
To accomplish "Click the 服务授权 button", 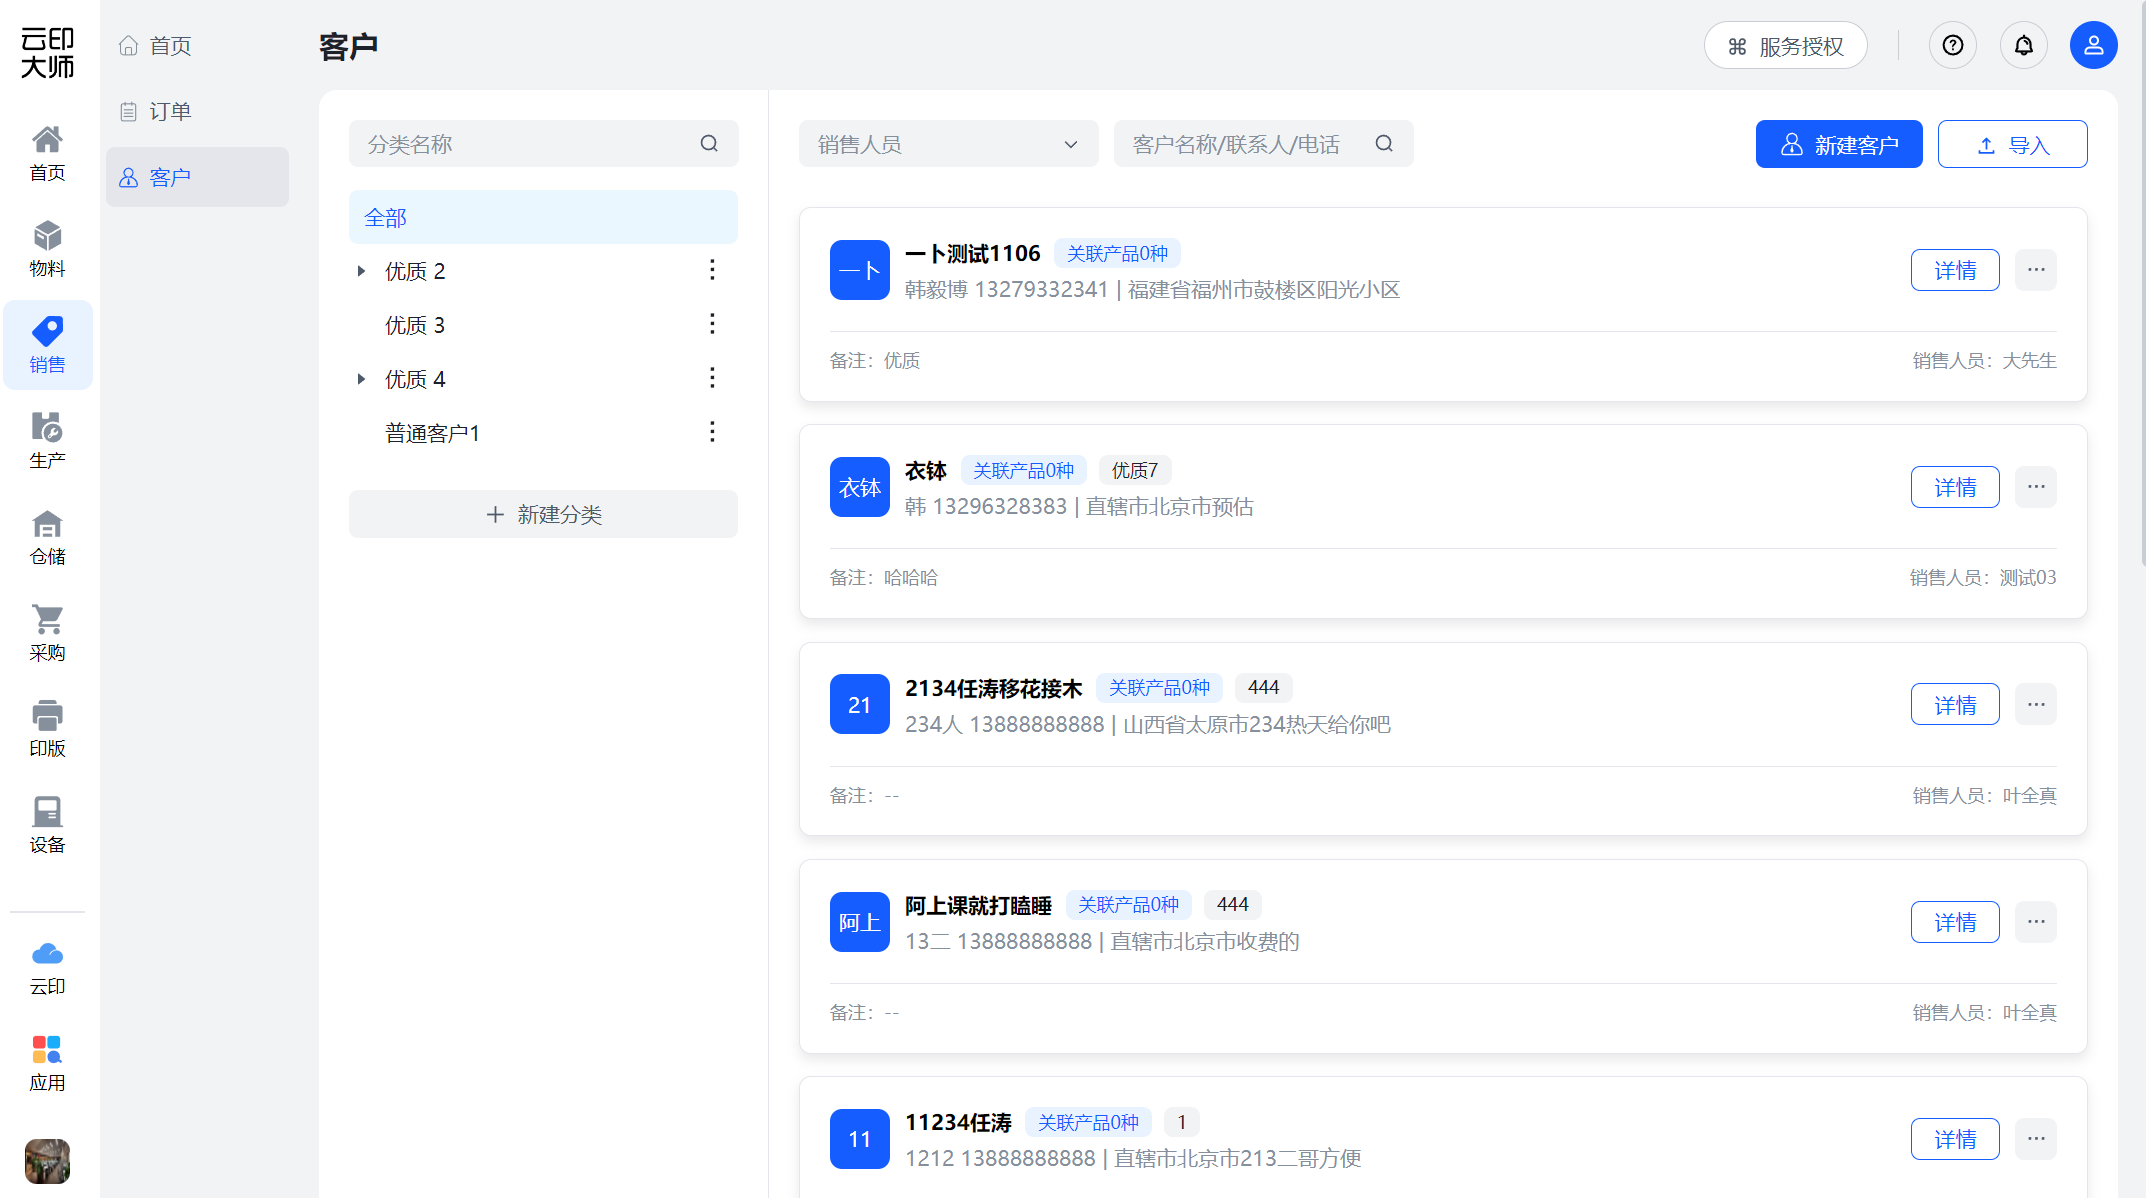I will pos(1786,46).
